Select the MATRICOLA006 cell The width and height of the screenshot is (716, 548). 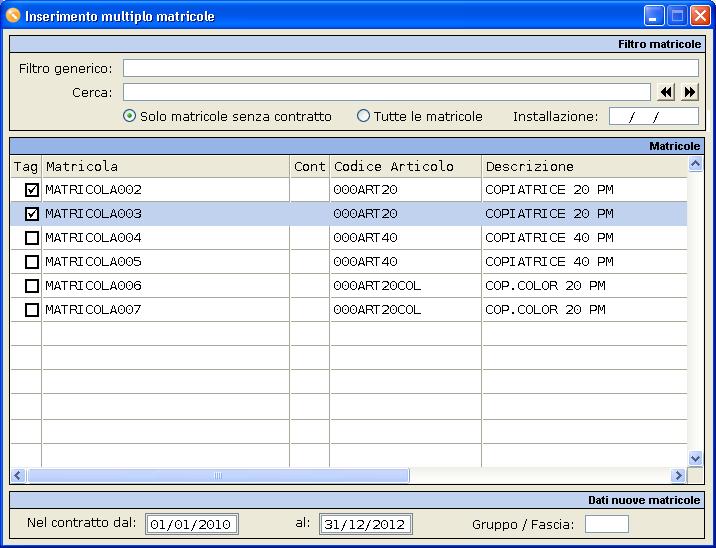[166, 286]
